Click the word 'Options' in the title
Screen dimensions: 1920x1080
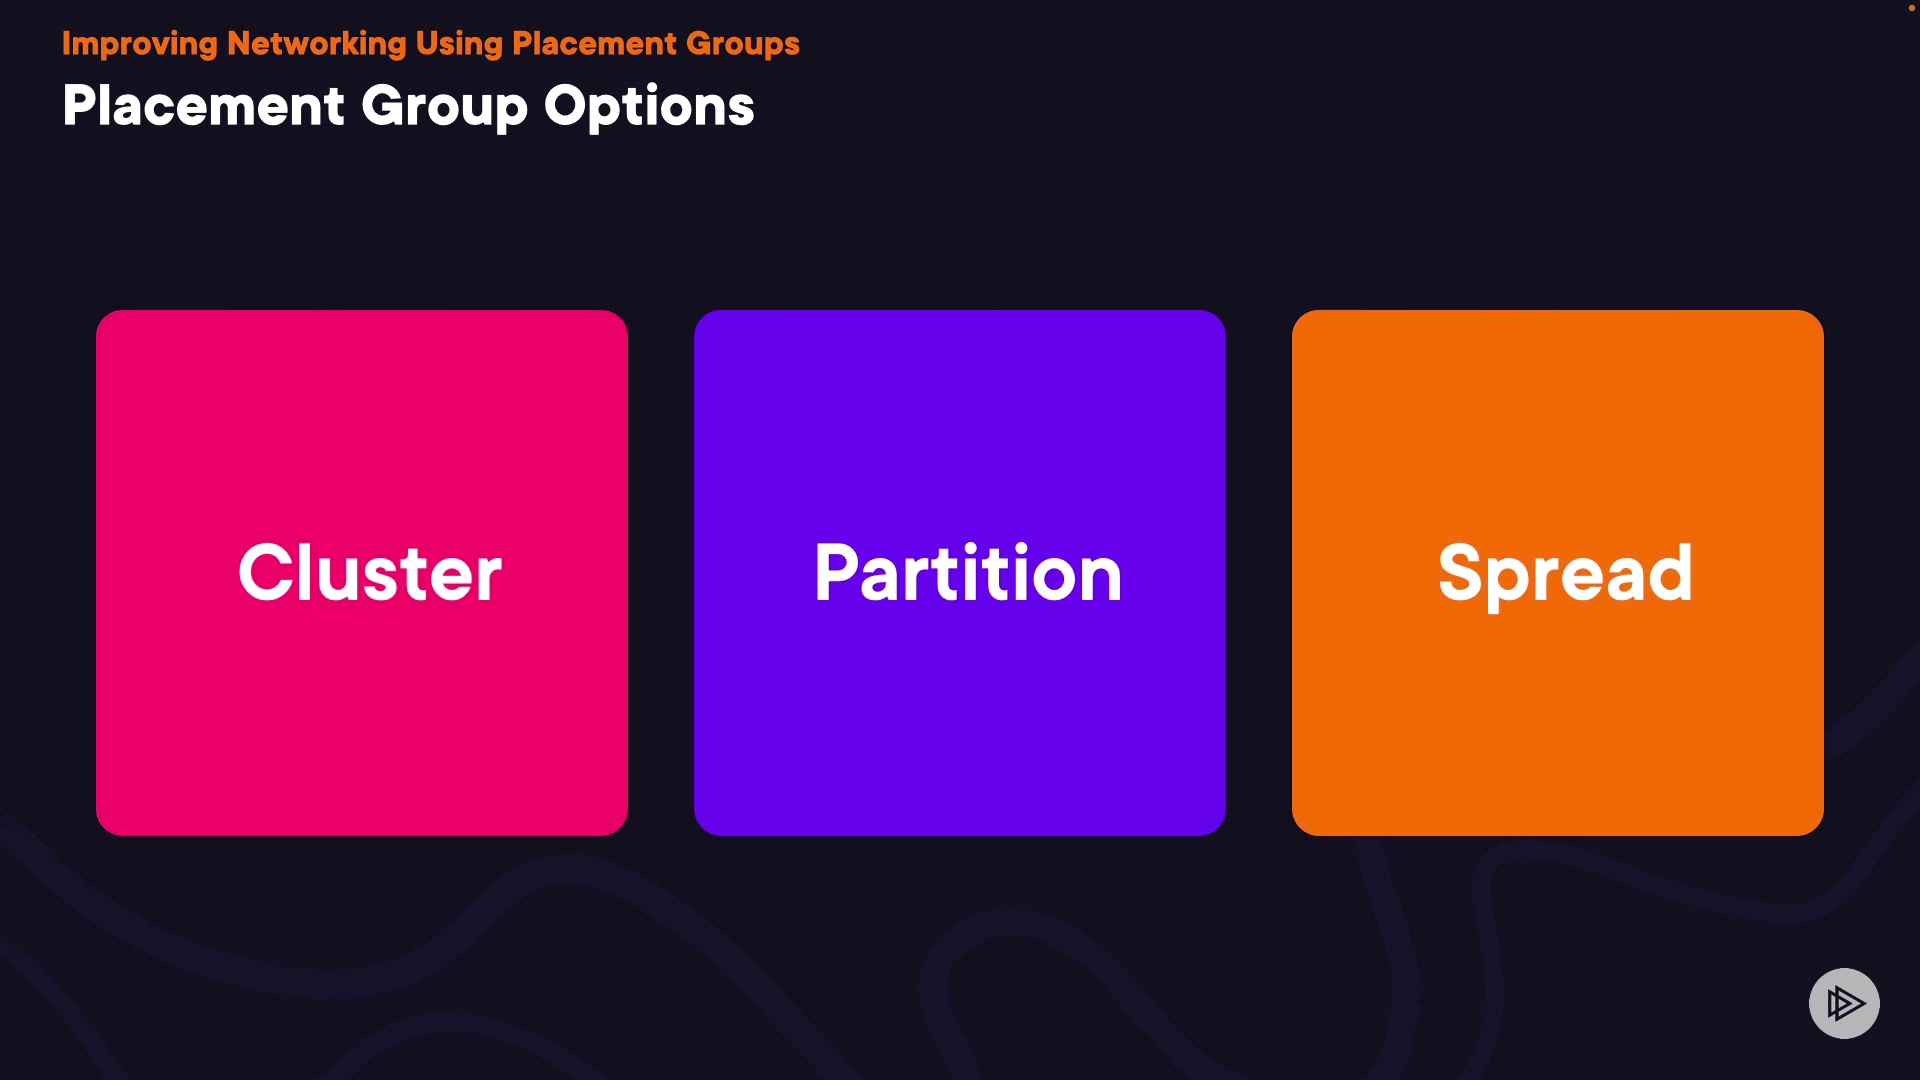click(649, 106)
